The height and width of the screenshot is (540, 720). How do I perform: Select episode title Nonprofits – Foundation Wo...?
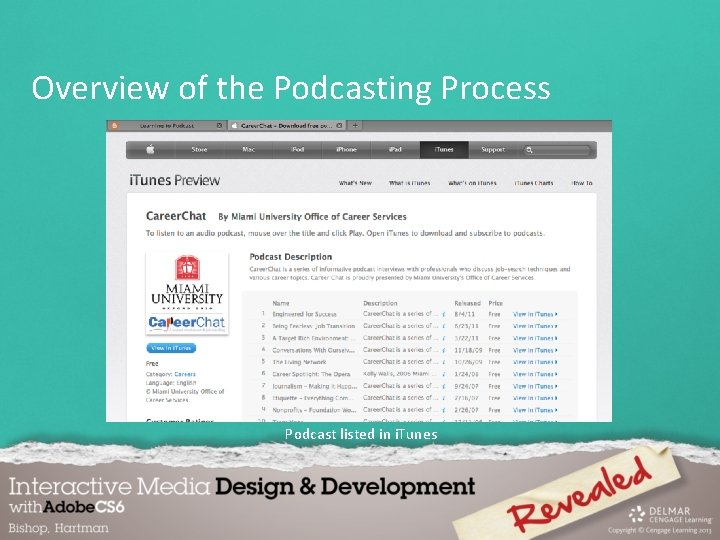click(x=314, y=410)
